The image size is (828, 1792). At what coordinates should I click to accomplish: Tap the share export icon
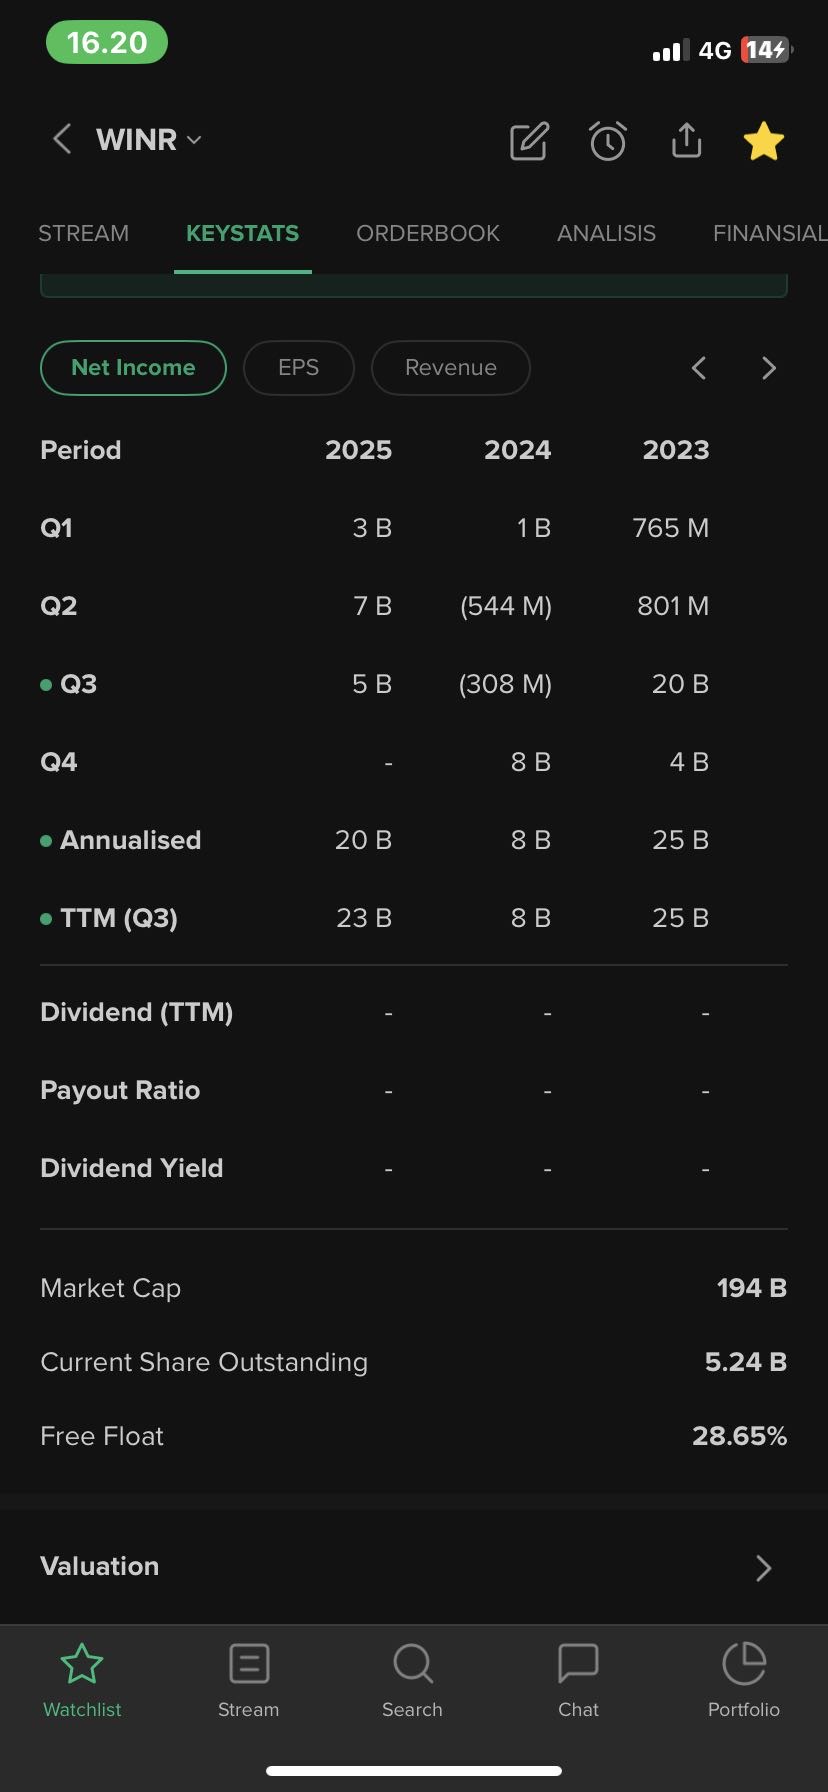(x=686, y=141)
